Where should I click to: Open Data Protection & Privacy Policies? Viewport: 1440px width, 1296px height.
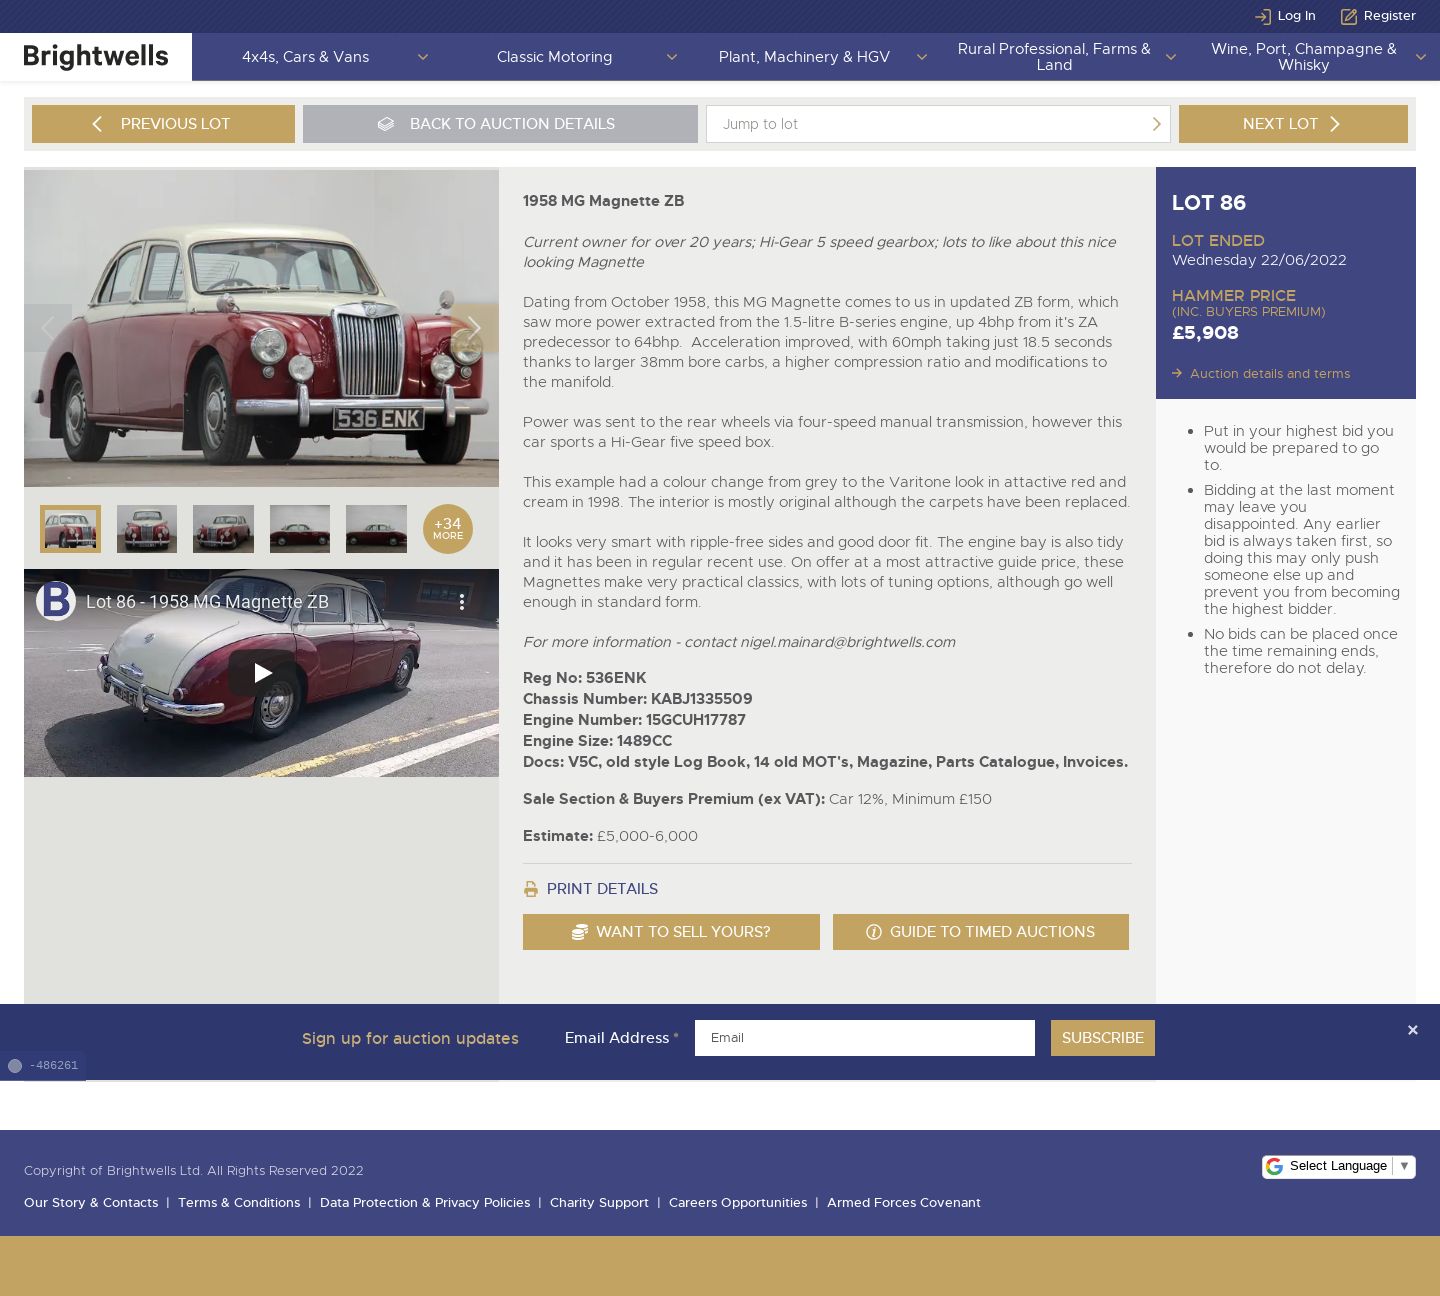tap(425, 1203)
